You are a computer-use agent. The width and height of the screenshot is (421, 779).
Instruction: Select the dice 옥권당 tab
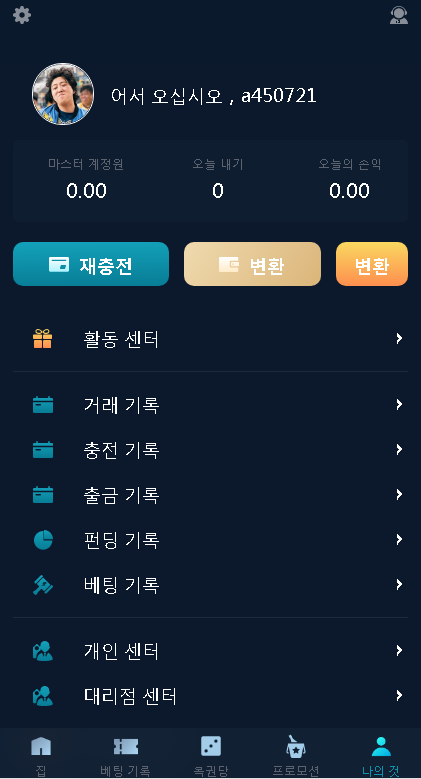point(211,755)
